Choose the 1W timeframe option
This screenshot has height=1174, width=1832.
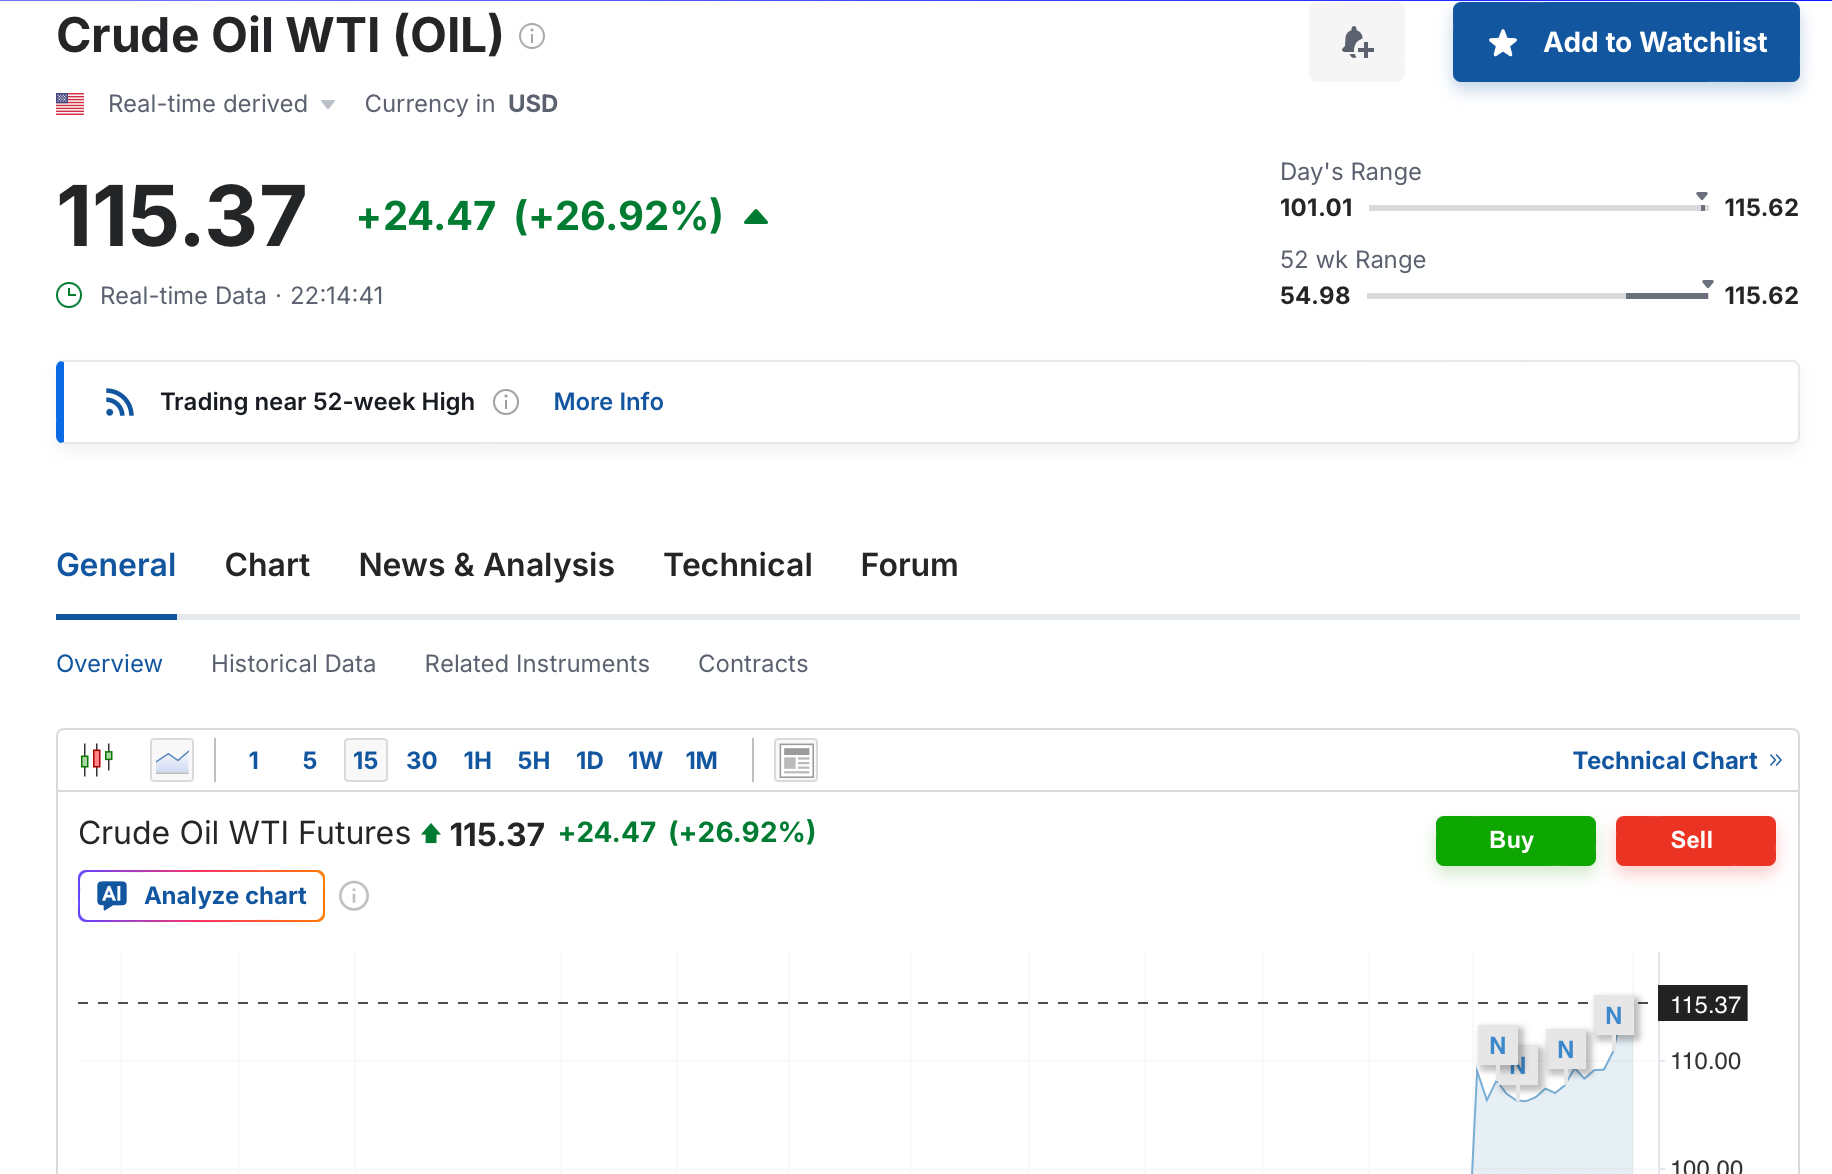[x=645, y=761]
